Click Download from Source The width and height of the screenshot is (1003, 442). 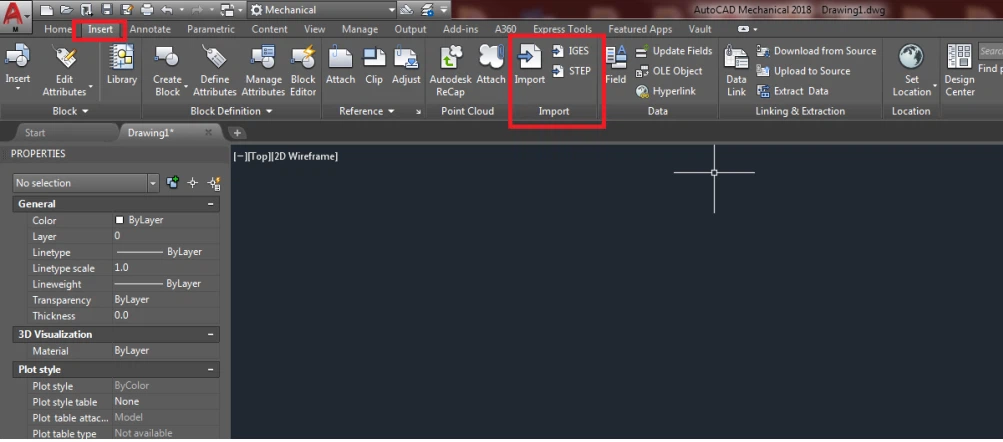click(816, 51)
